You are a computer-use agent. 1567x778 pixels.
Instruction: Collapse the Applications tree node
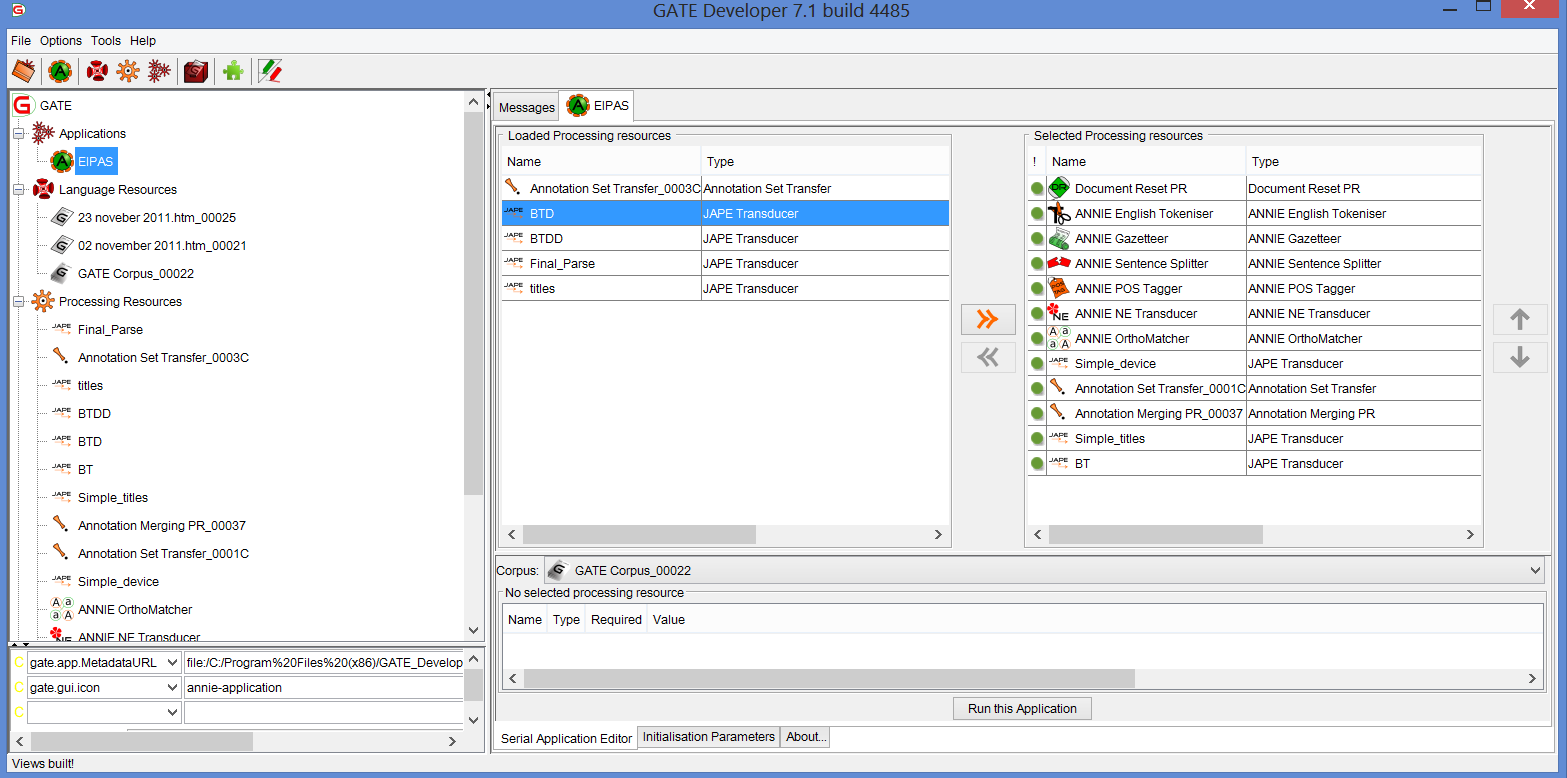tap(19, 133)
